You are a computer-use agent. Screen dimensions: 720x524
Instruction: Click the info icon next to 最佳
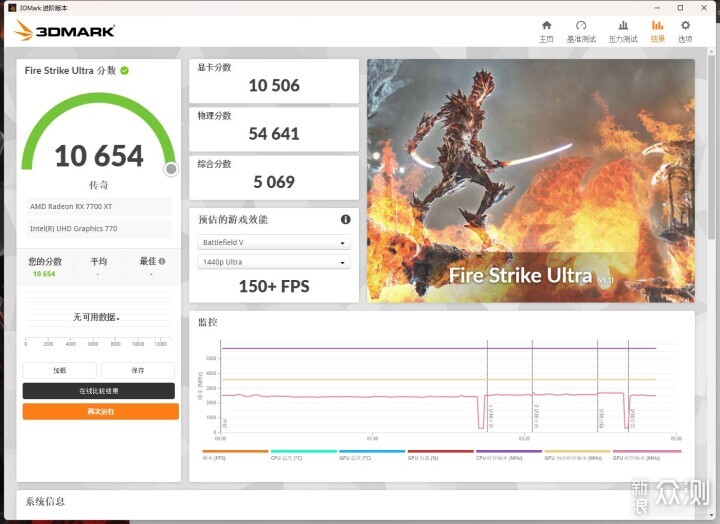(162, 261)
